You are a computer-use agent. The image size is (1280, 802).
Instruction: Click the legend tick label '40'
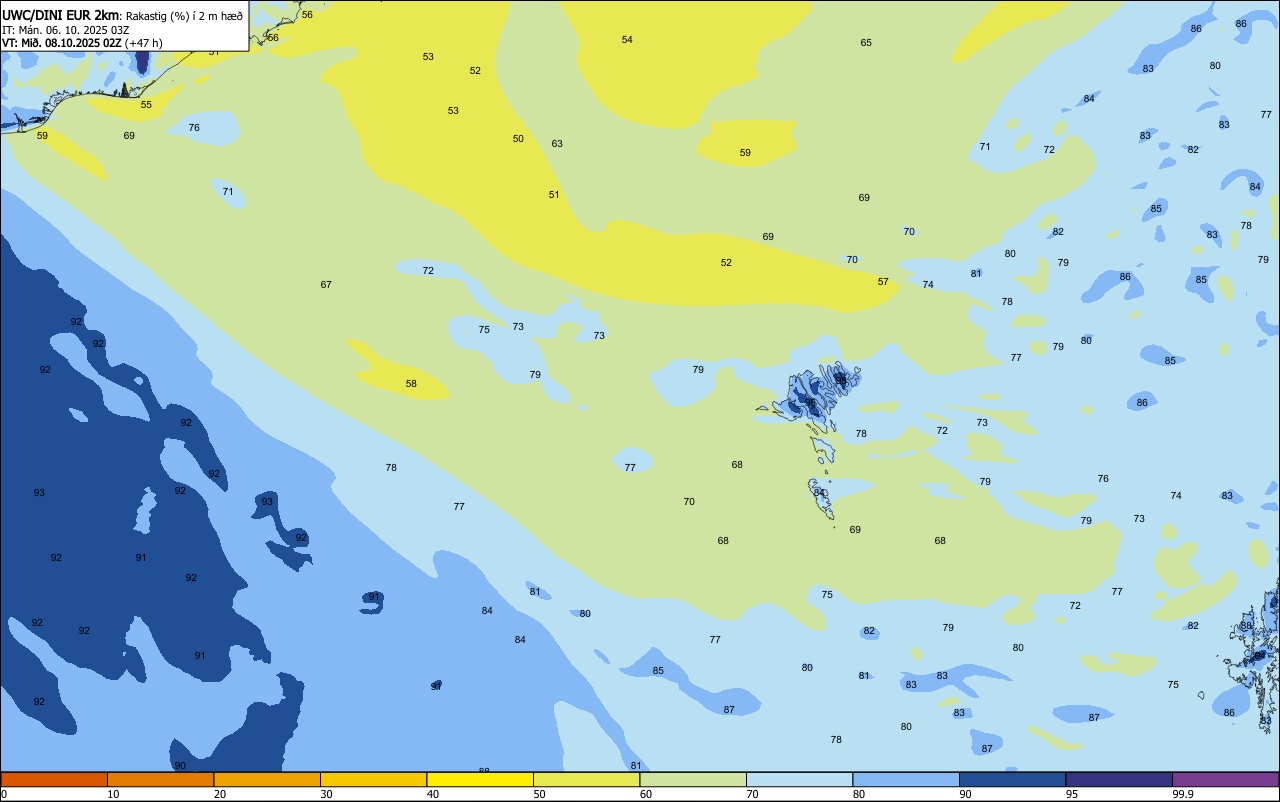pos(433,794)
